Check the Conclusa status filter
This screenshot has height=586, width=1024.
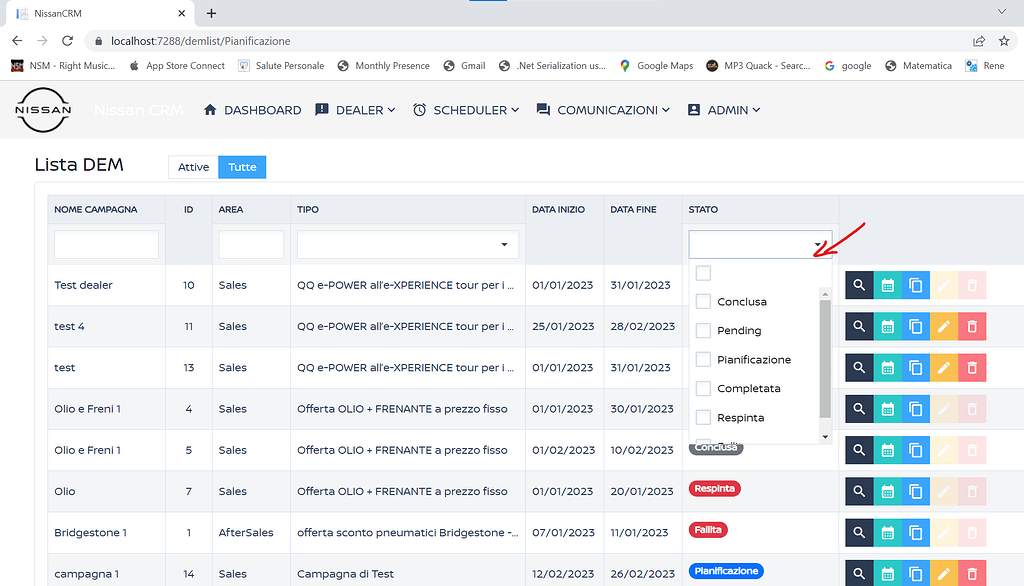click(703, 302)
